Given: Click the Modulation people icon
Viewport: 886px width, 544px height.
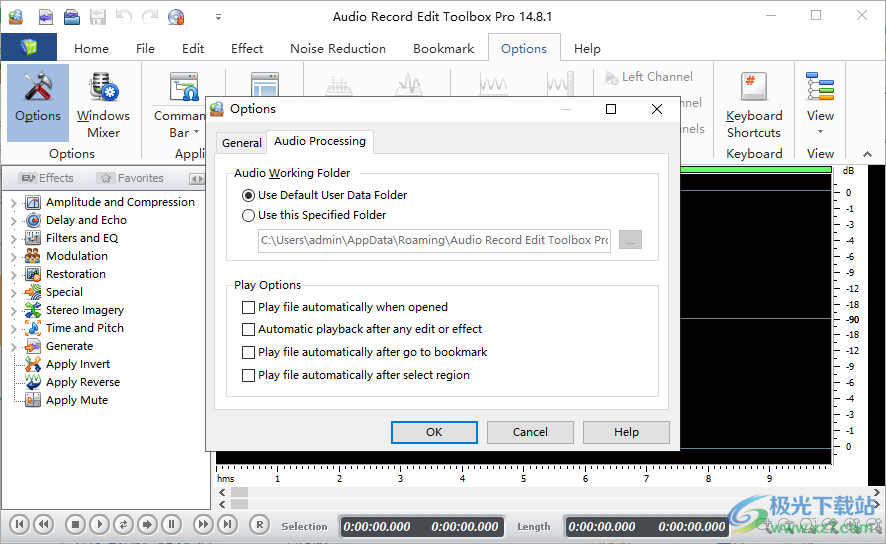Looking at the screenshot, I should click(33, 256).
